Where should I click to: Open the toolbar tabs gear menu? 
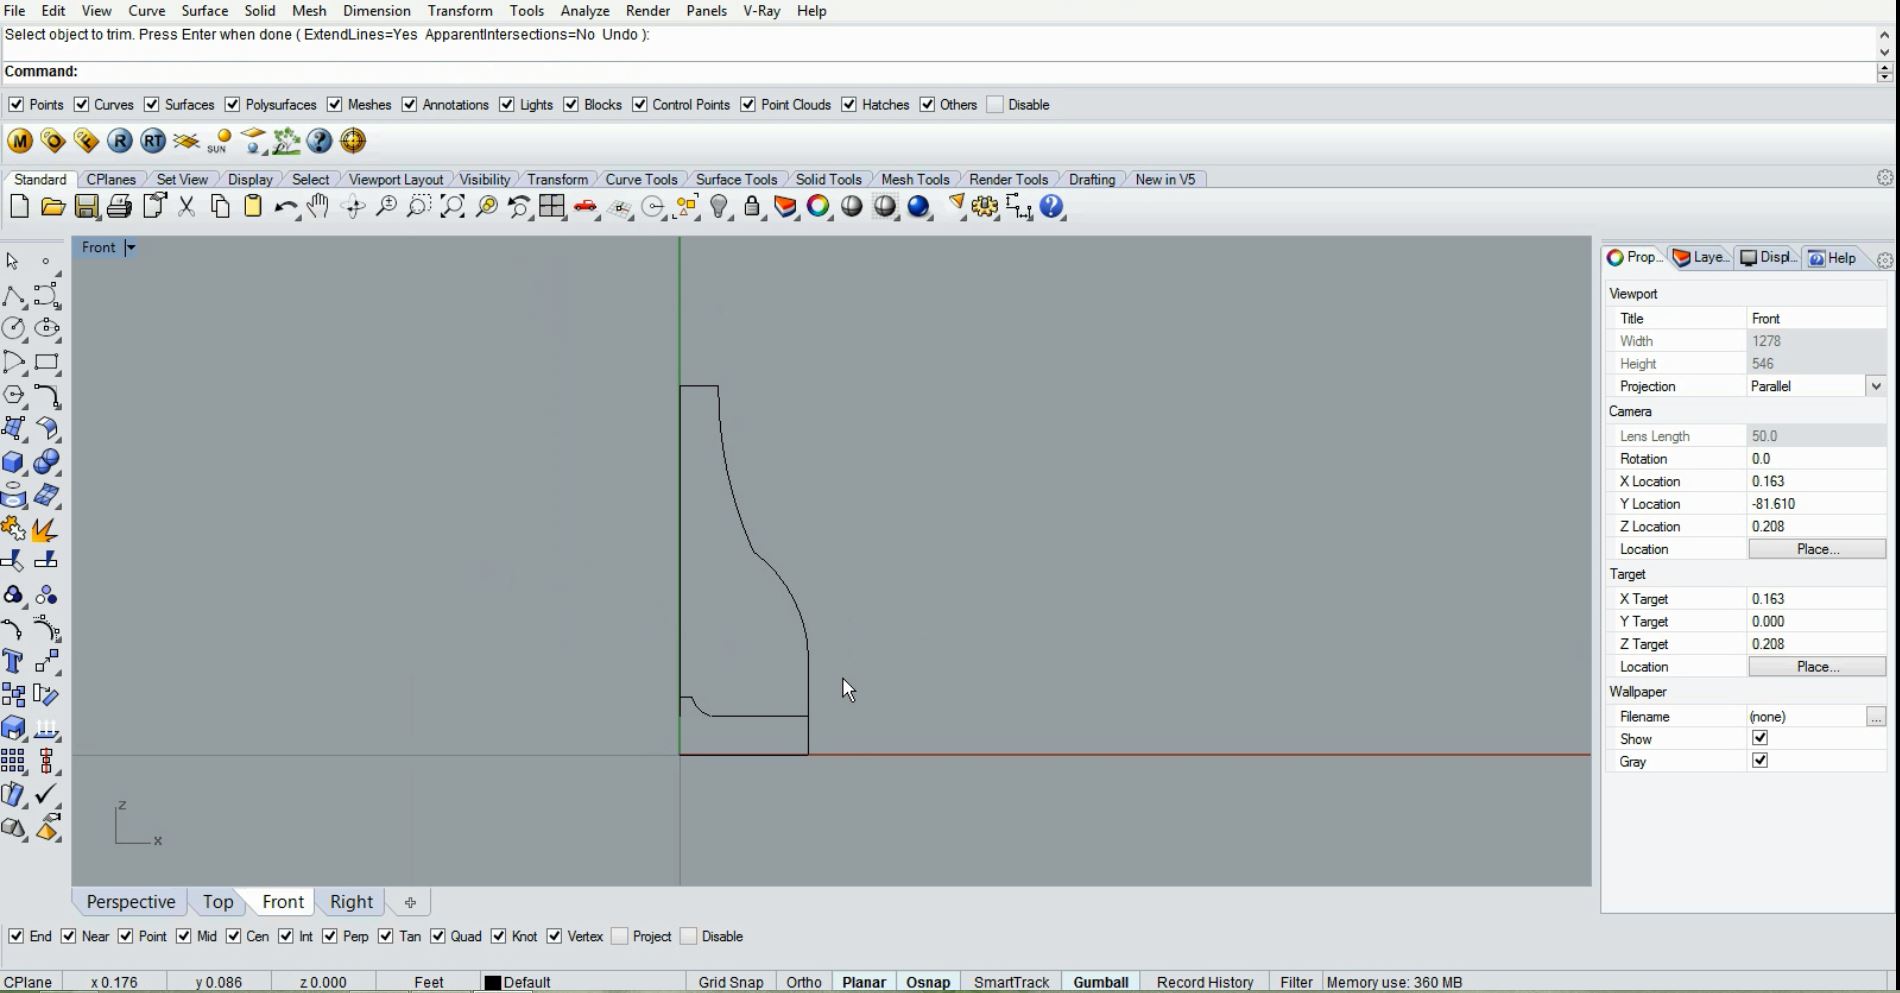pyautogui.click(x=1885, y=178)
